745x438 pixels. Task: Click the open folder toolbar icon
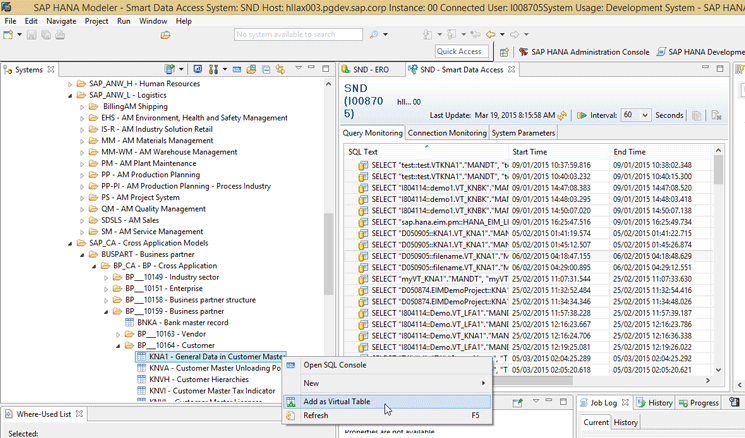point(165,35)
